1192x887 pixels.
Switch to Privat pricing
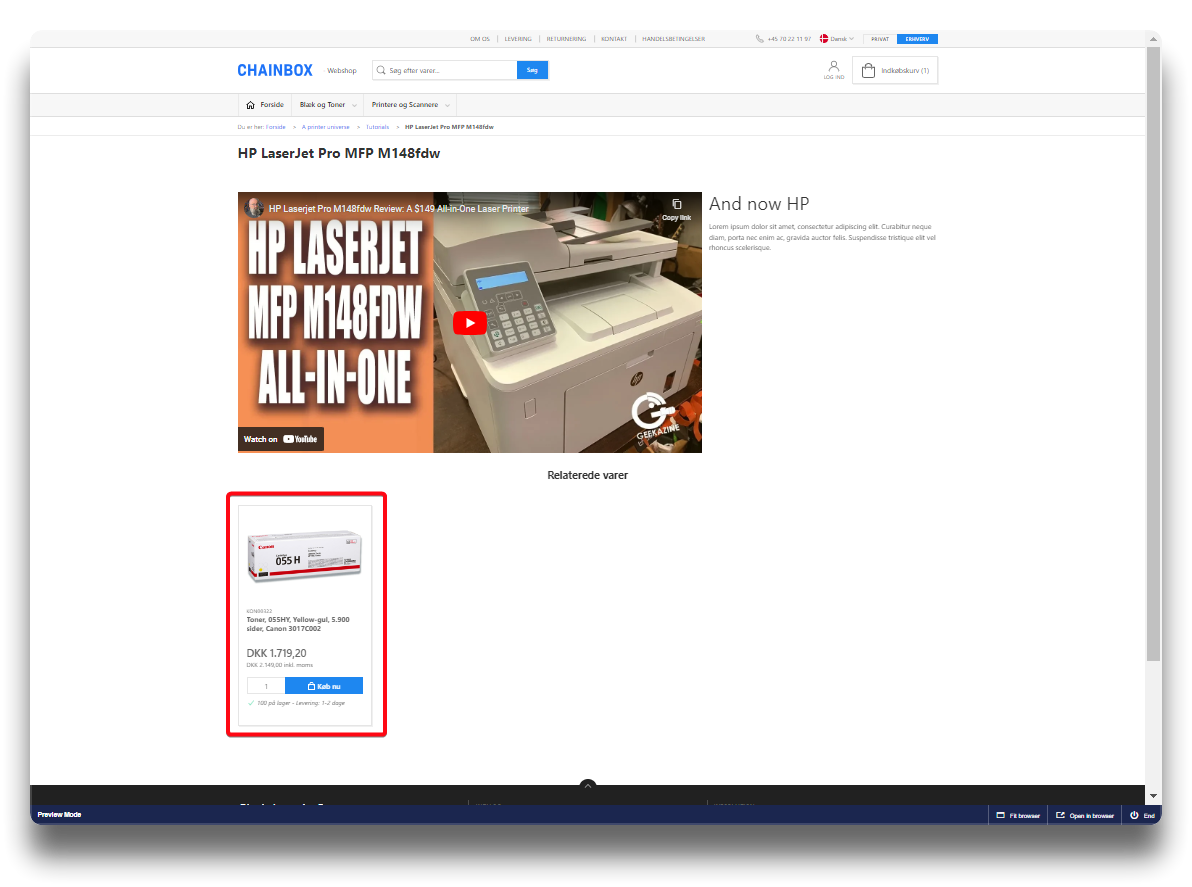(880, 39)
